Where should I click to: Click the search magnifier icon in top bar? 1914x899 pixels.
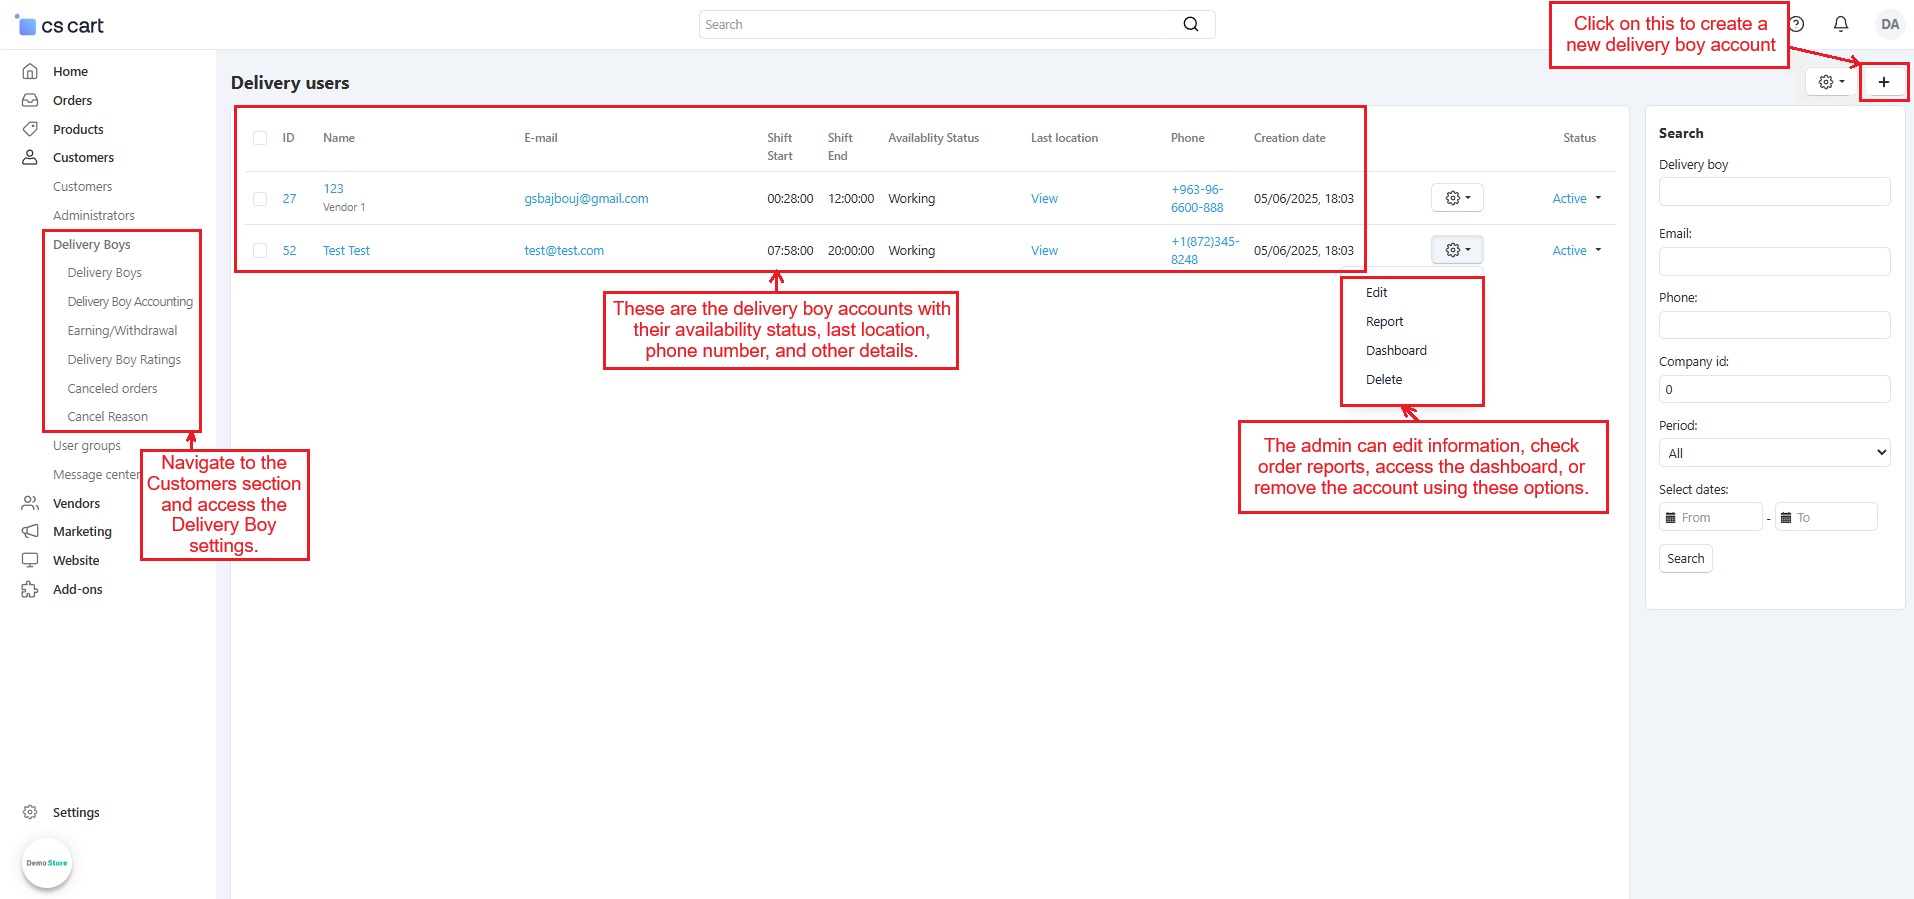point(1190,24)
